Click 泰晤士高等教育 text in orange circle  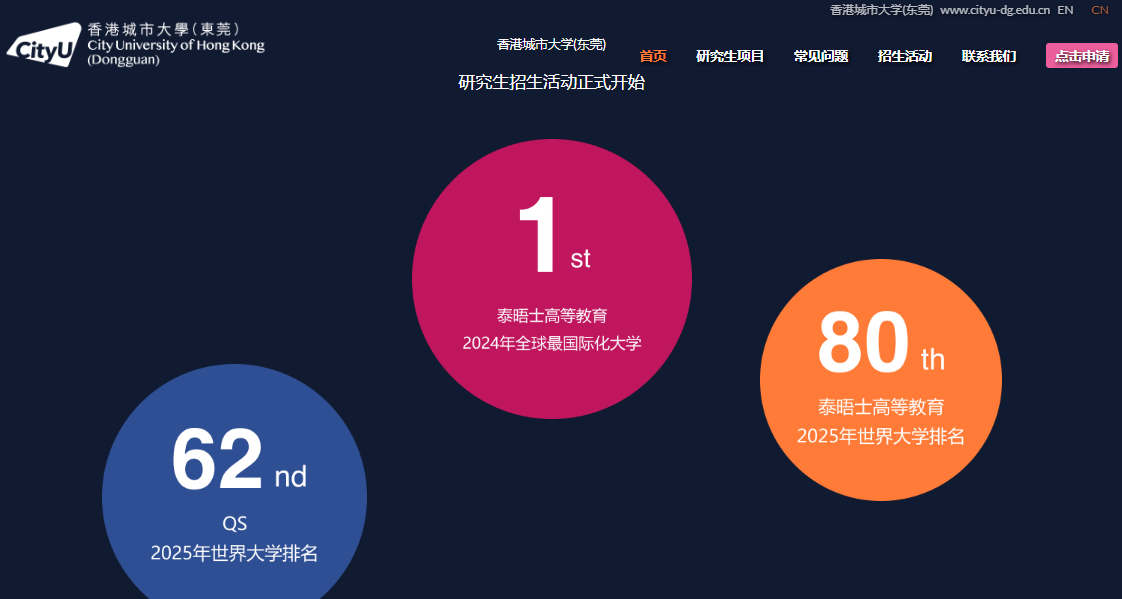(881, 408)
